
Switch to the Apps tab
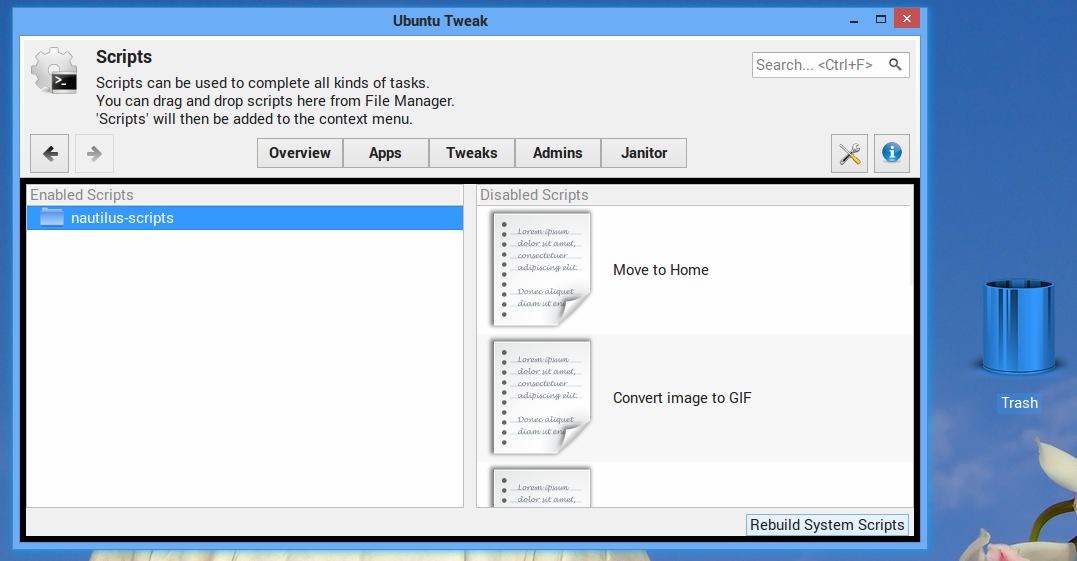[x=385, y=153]
